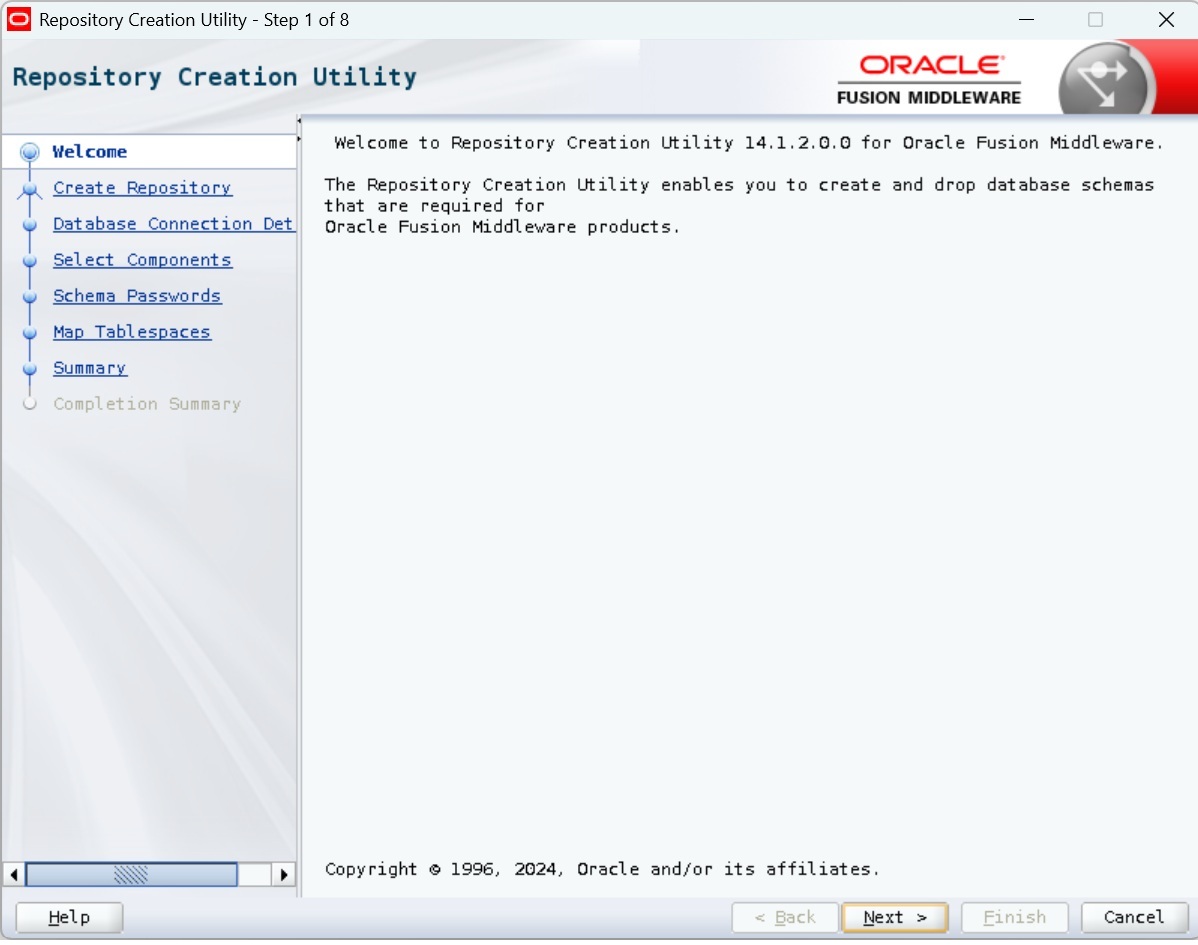Close the Repository Creation Utility window
This screenshot has height=945, width=1198.
[x=1166, y=20]
